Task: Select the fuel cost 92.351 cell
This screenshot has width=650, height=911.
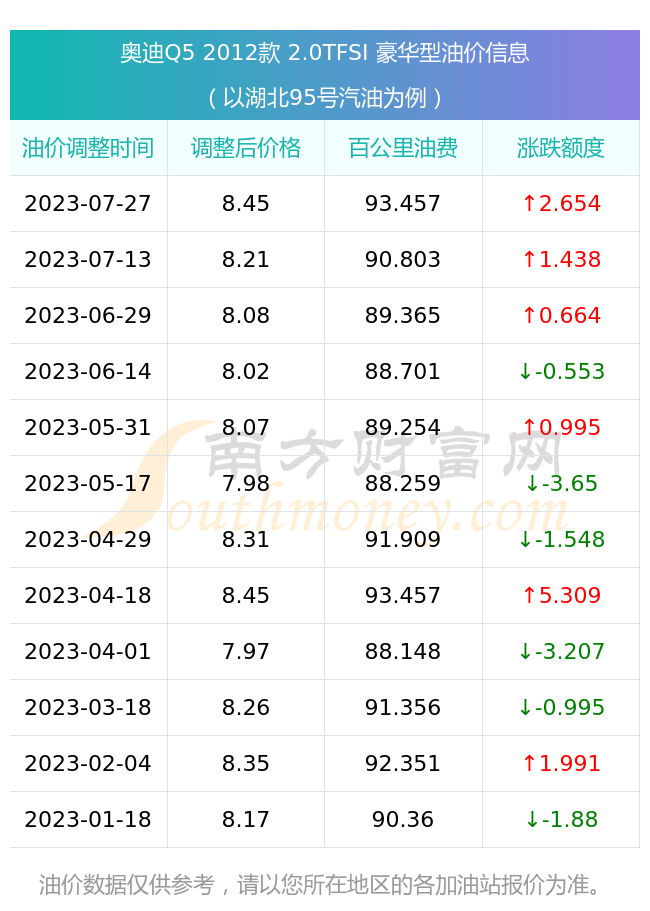Action: point(403,764)
